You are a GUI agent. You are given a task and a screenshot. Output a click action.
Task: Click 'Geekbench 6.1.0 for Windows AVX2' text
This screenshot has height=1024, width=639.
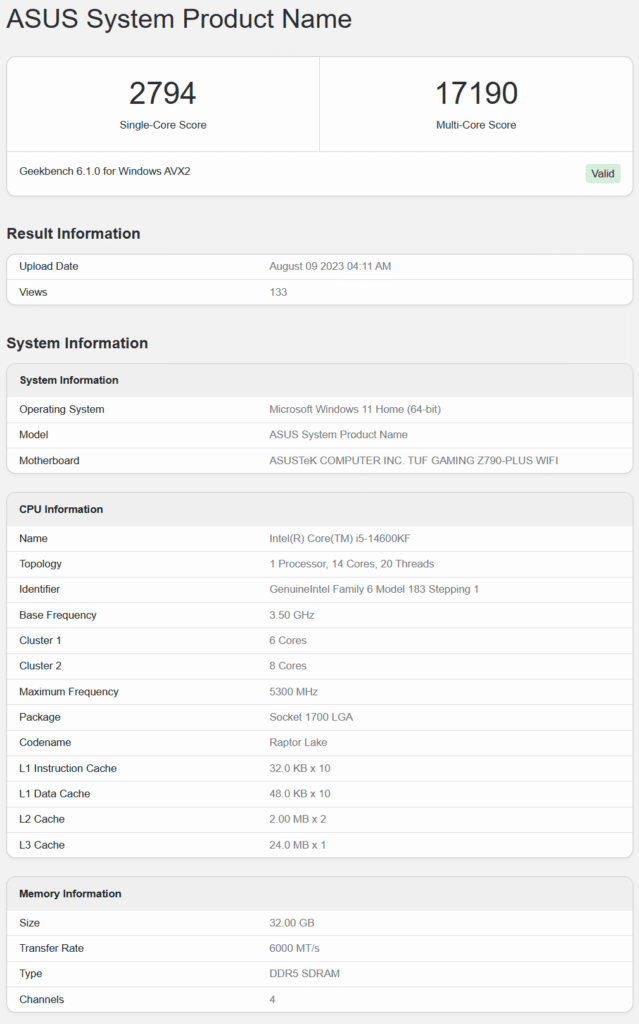coord(105,171)
